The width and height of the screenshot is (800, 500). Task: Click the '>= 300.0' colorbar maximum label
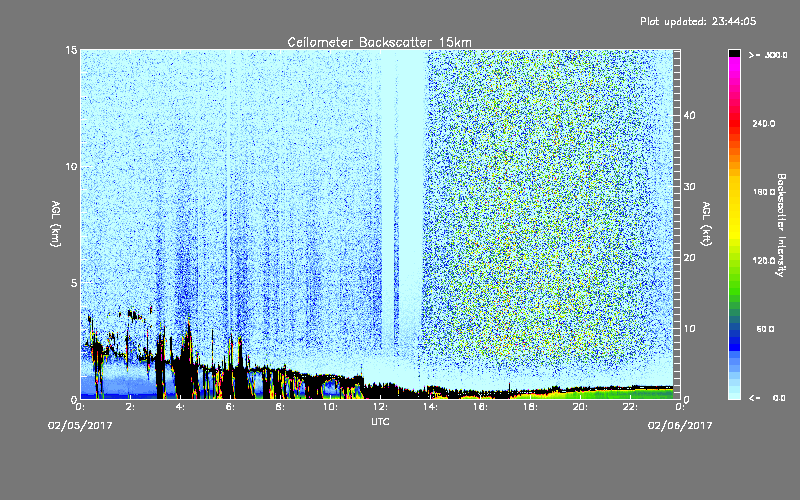point(768,55)
